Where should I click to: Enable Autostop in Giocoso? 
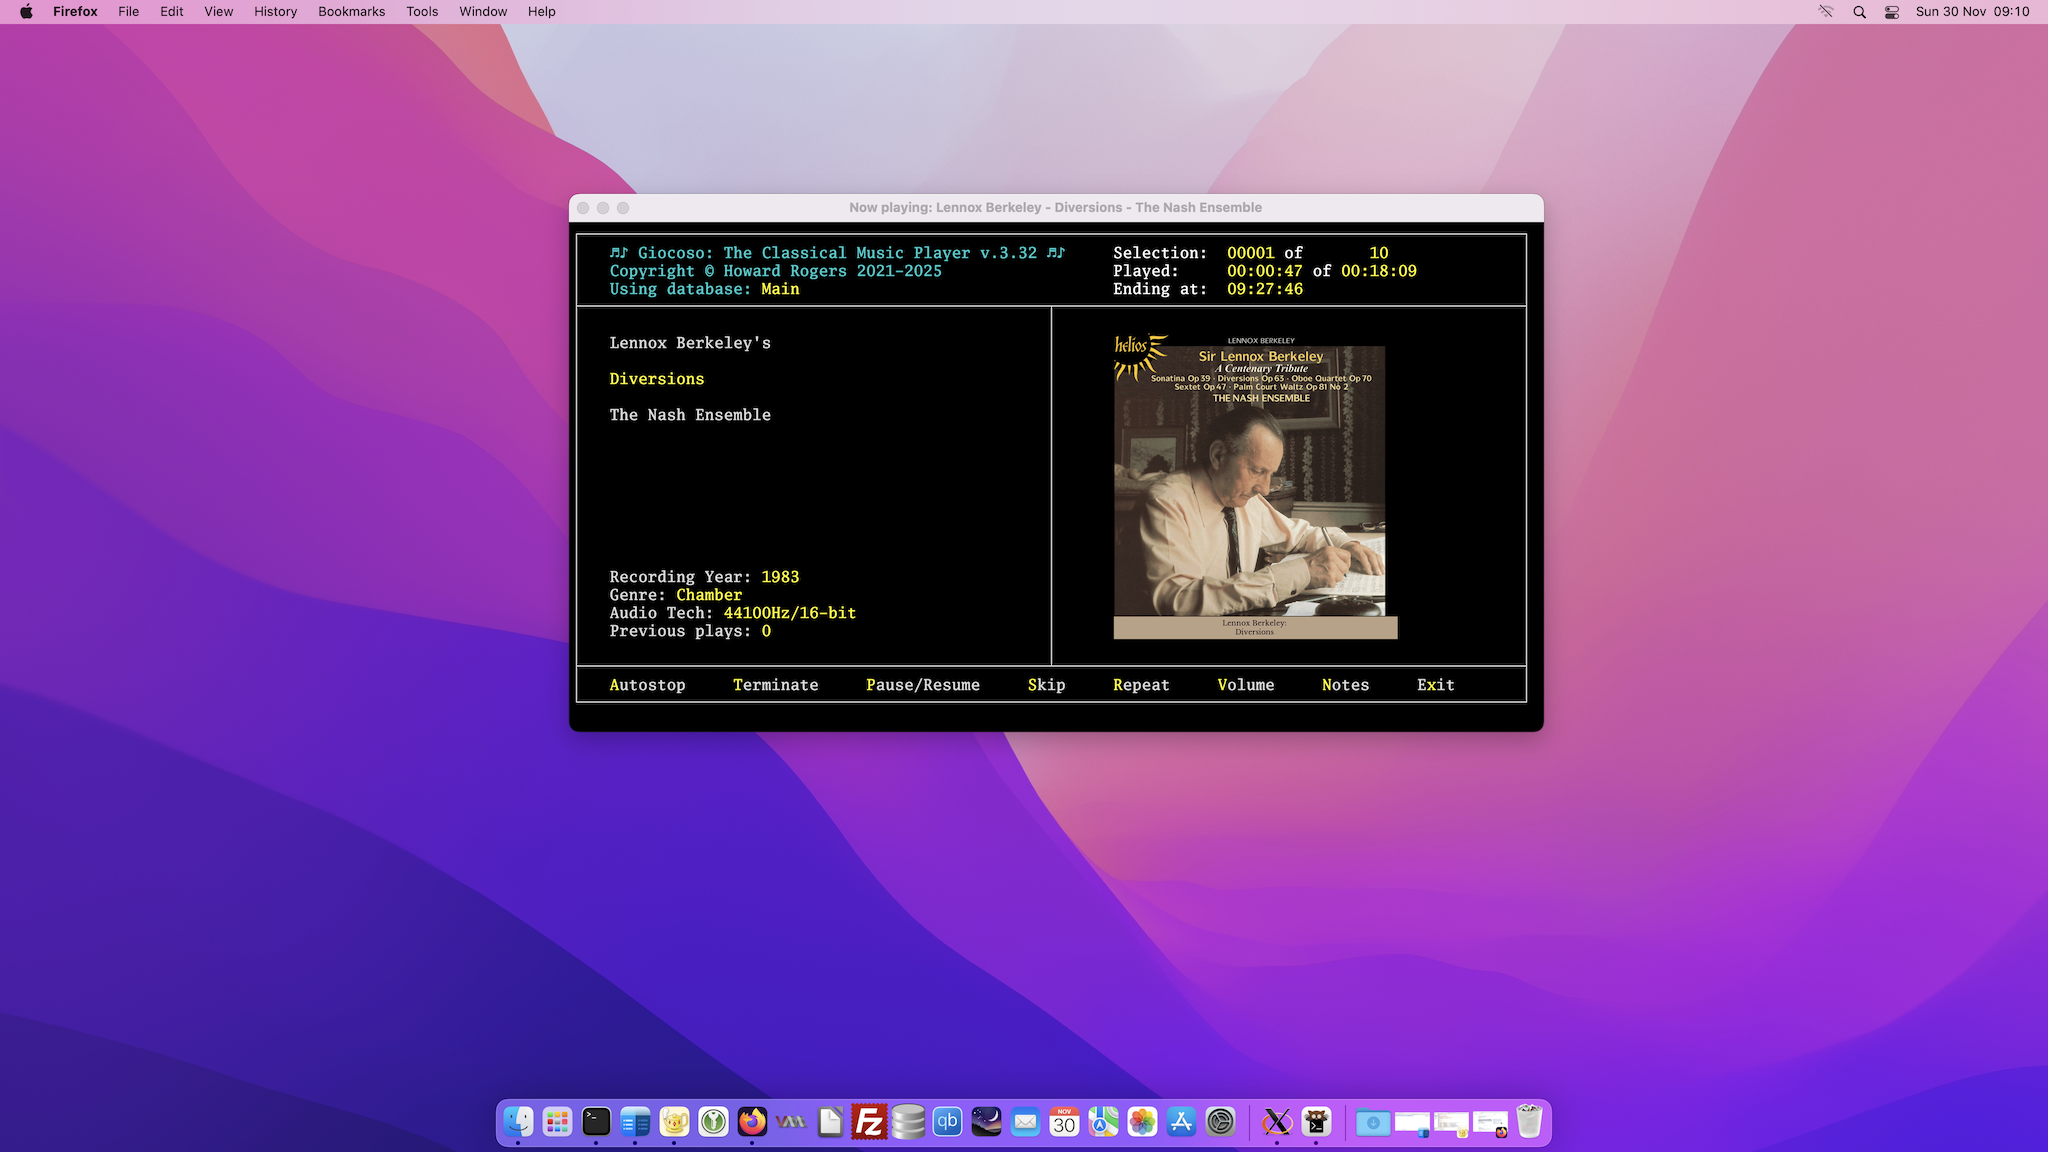(x=647, y=685)
